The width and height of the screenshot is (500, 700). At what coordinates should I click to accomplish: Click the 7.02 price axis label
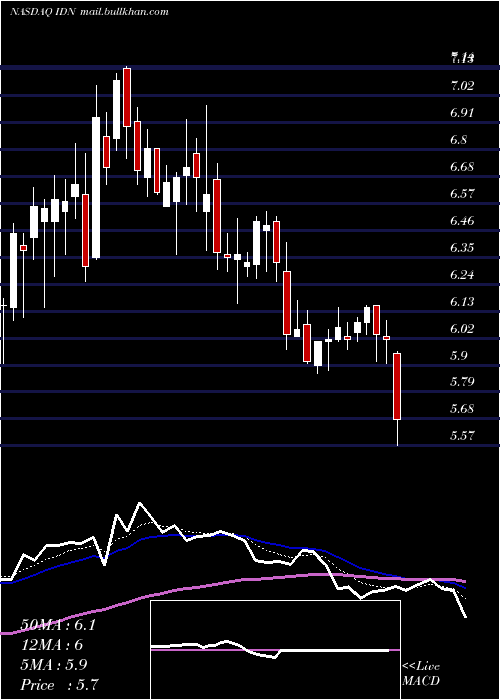pyautogui.click(x=462, y=85)
